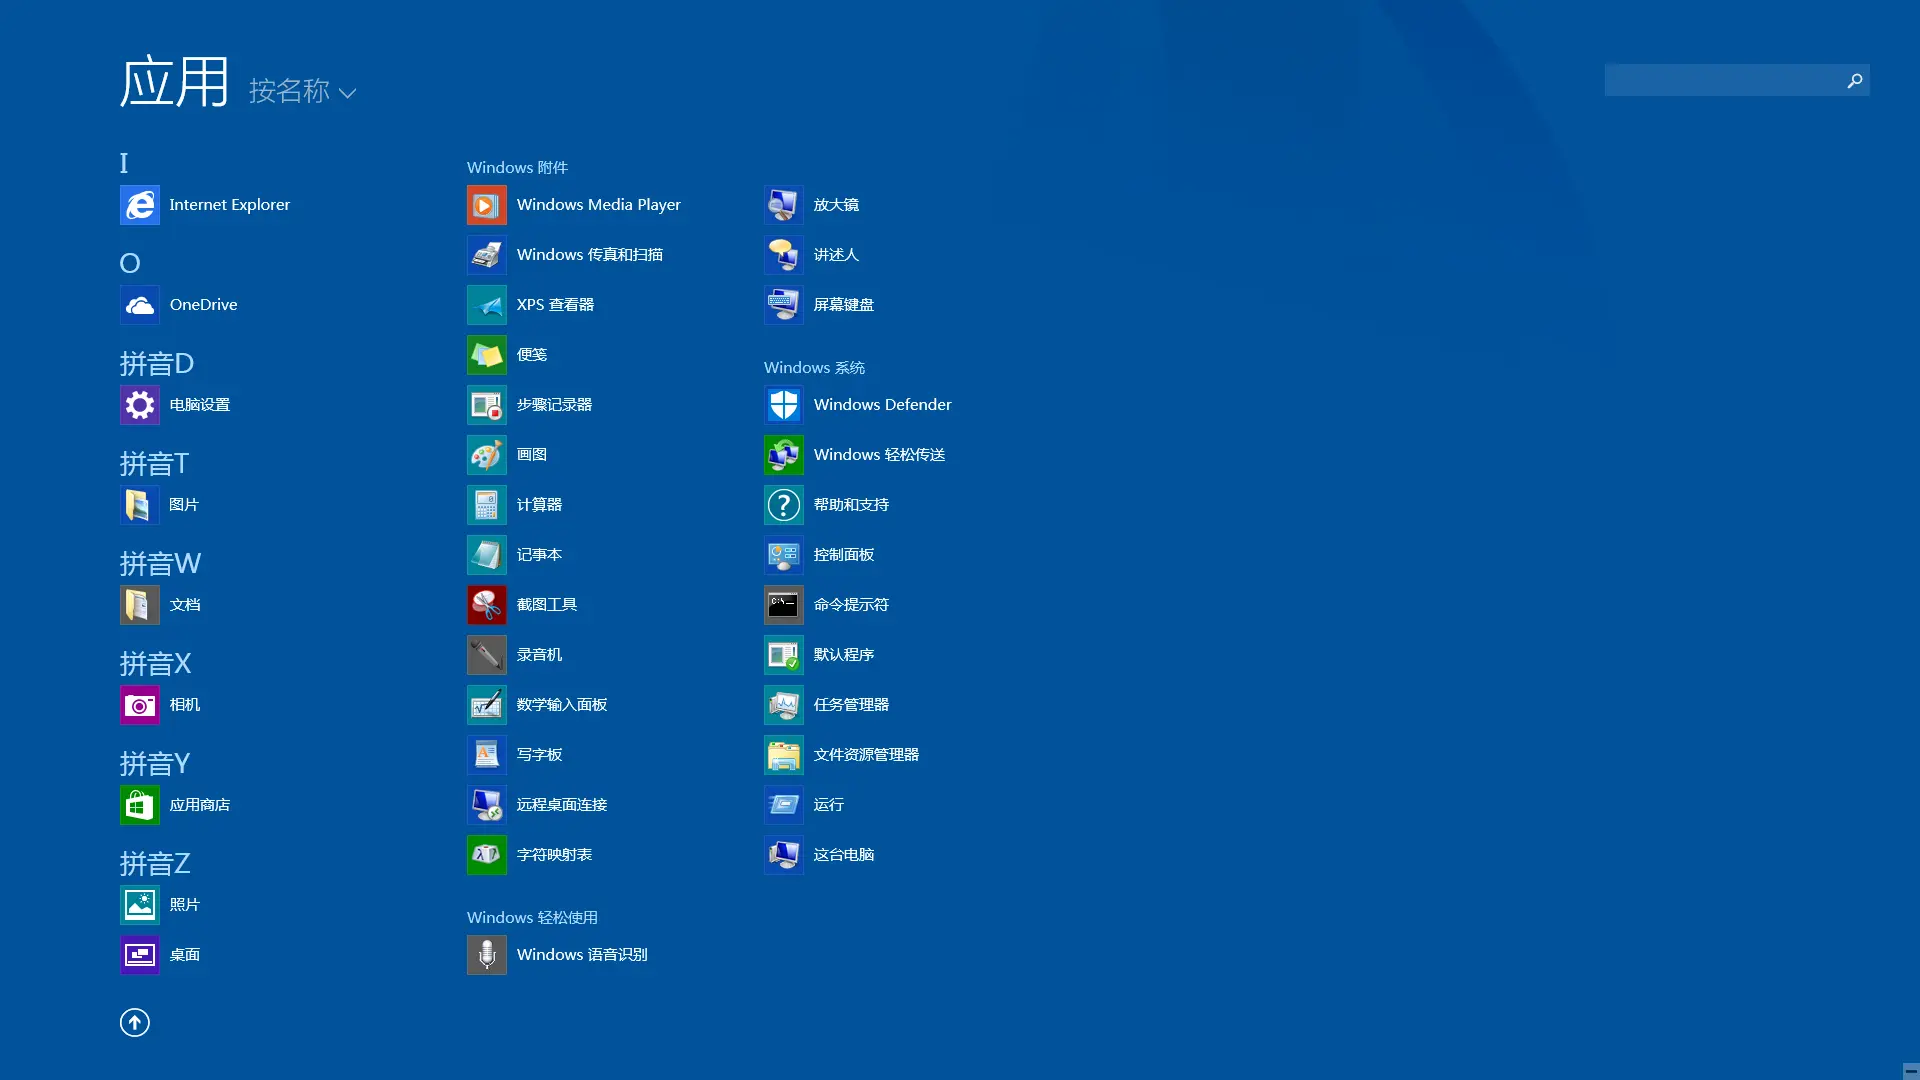
Task: Expand Windows 轻松使用 section header
Action: 533,915
